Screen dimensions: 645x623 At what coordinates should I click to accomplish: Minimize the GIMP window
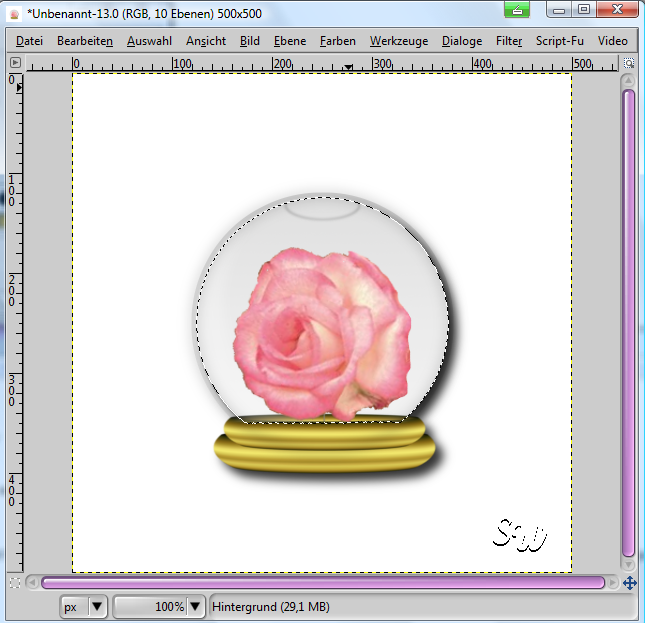pyautogui.click(x=559, y=9)
